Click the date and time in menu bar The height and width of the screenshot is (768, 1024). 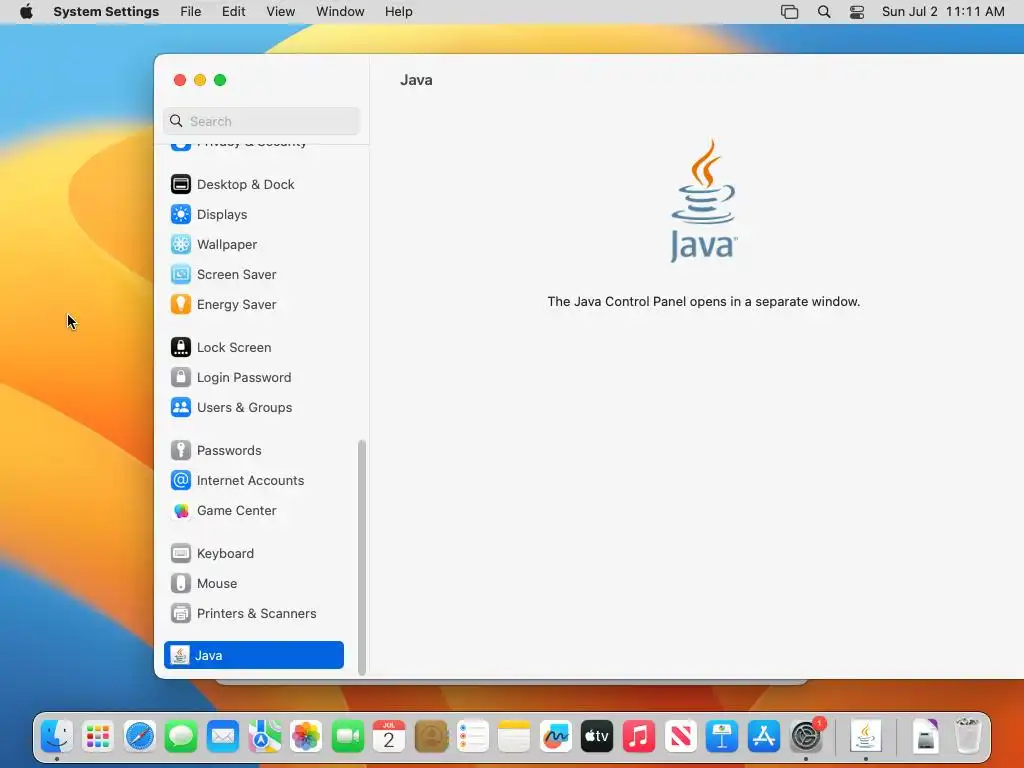[x=943, y=12]
